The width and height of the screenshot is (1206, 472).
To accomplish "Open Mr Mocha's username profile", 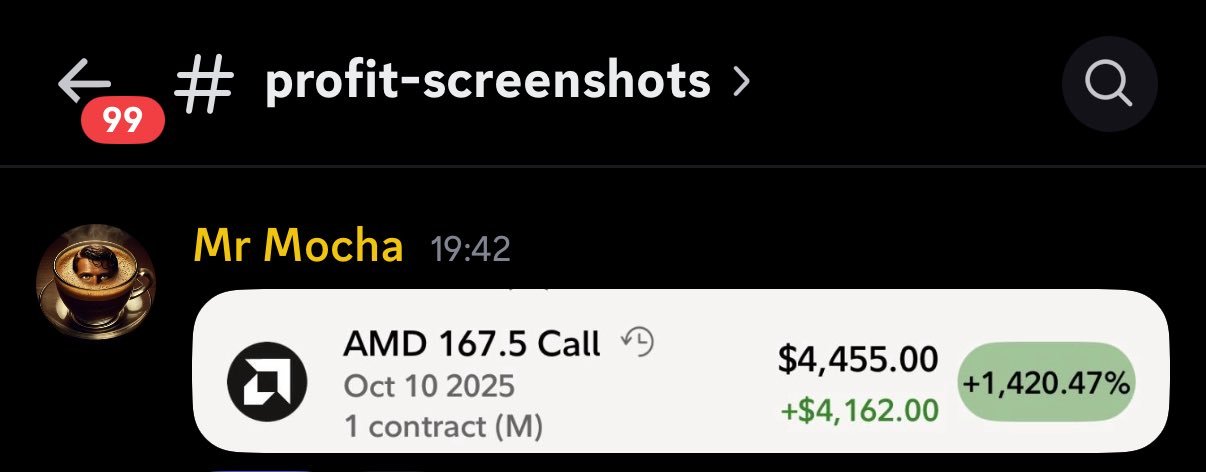I will pyautogui.click(x=298, y=246).
